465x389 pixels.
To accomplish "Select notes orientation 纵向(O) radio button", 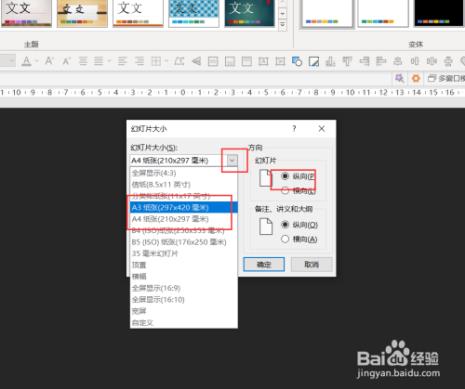I will coord(285,225).
